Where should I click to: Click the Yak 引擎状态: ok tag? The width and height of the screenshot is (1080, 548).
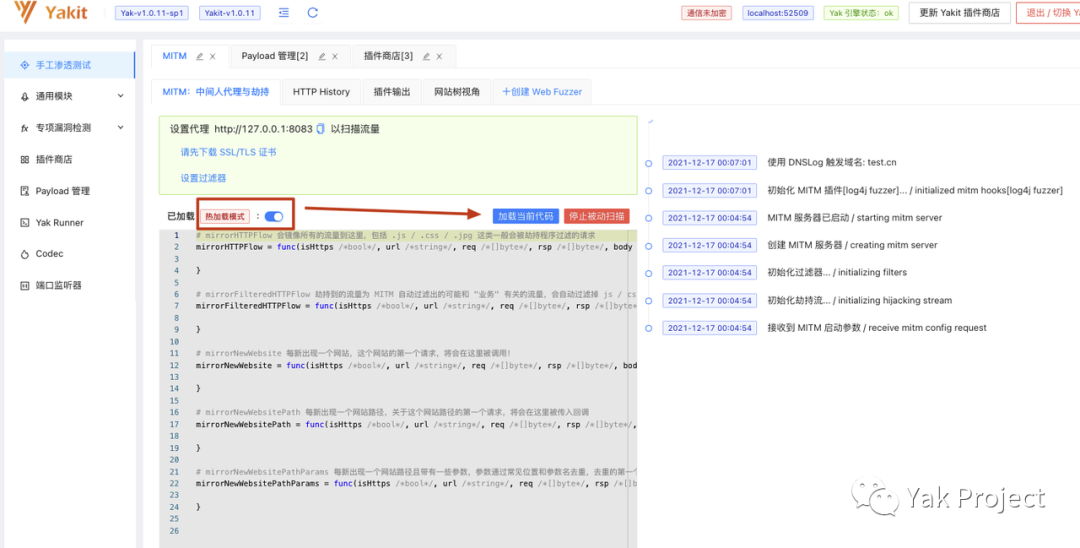point(861,13)
